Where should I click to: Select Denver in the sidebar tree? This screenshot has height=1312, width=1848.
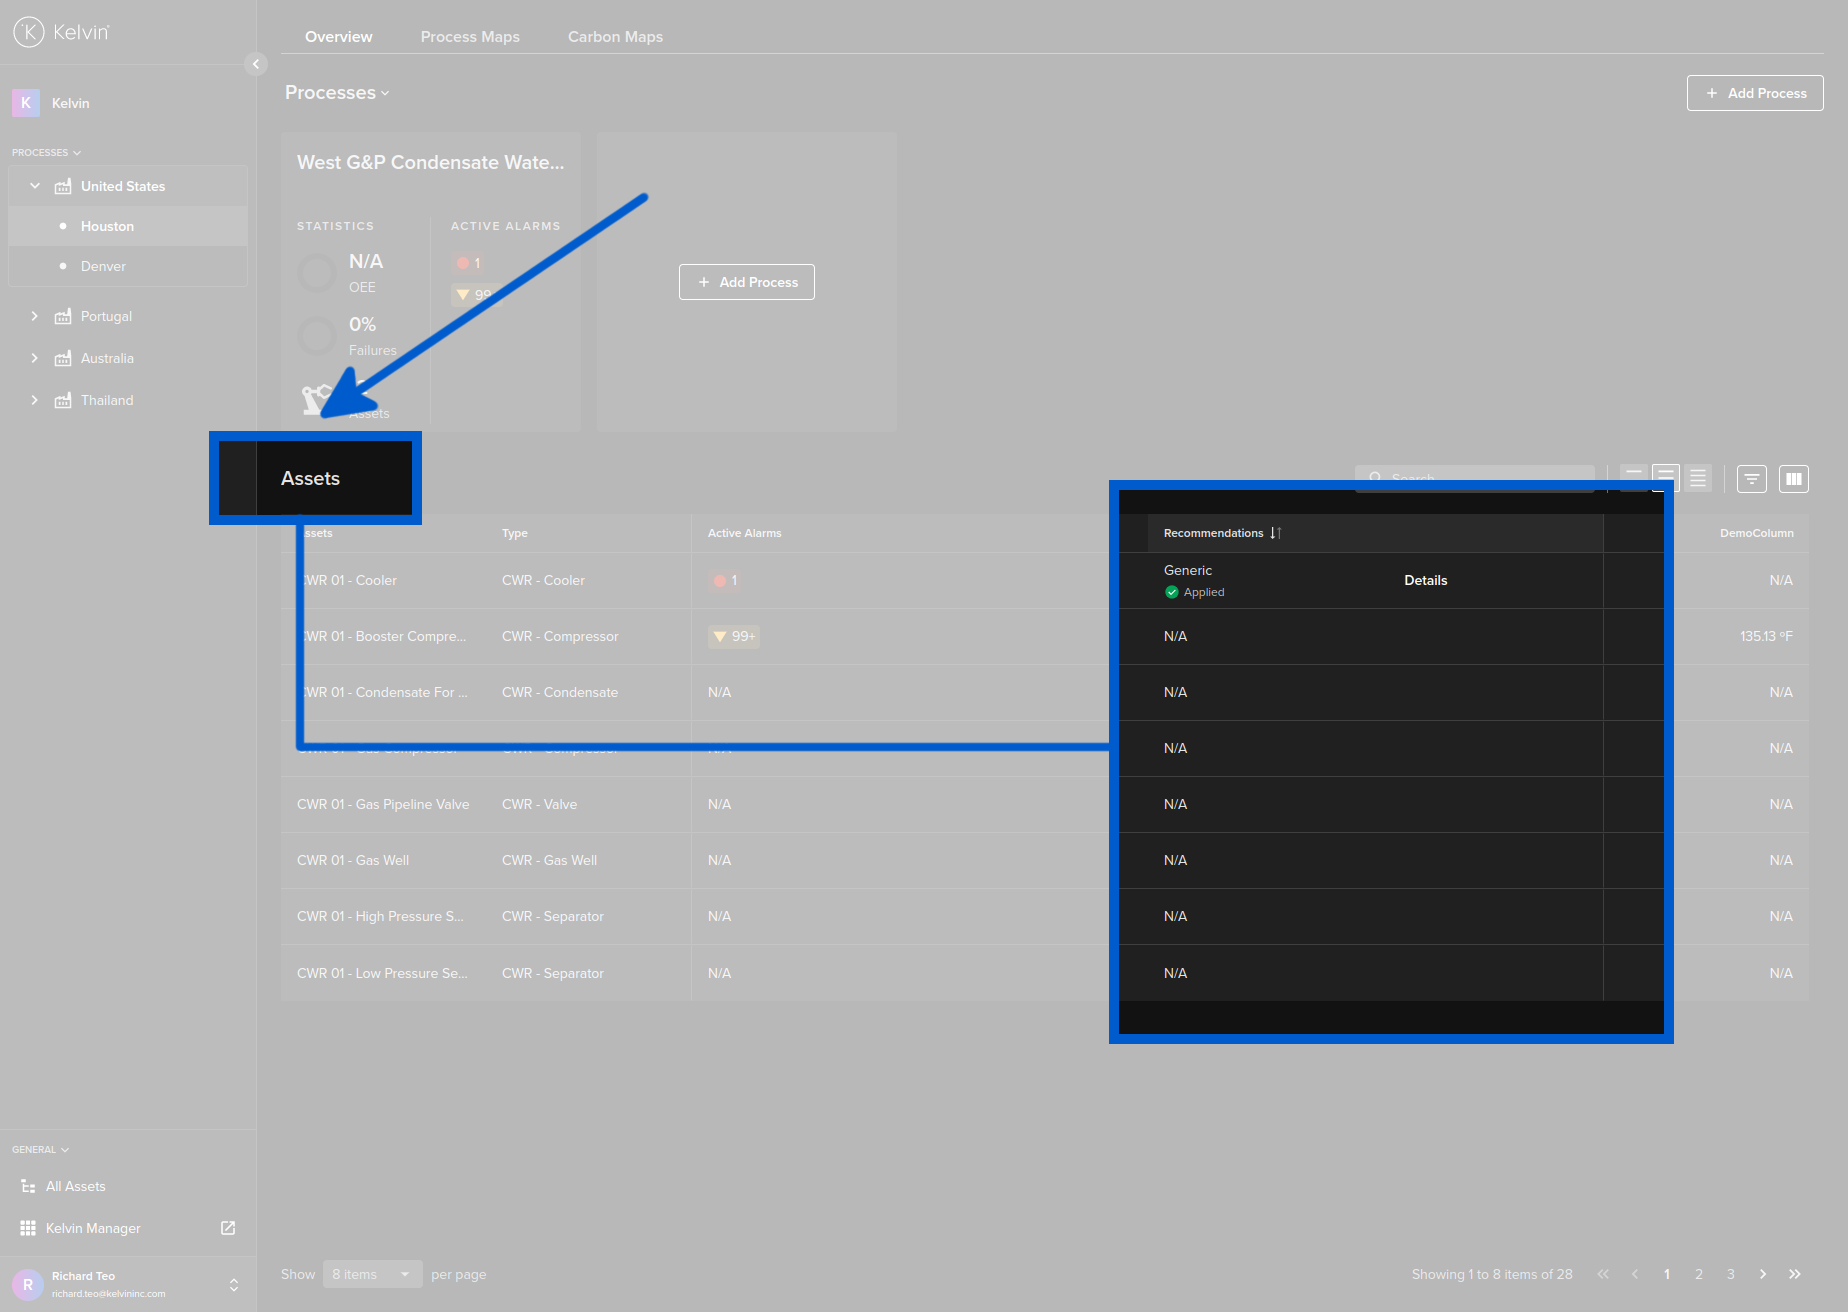tap(103, 266)
